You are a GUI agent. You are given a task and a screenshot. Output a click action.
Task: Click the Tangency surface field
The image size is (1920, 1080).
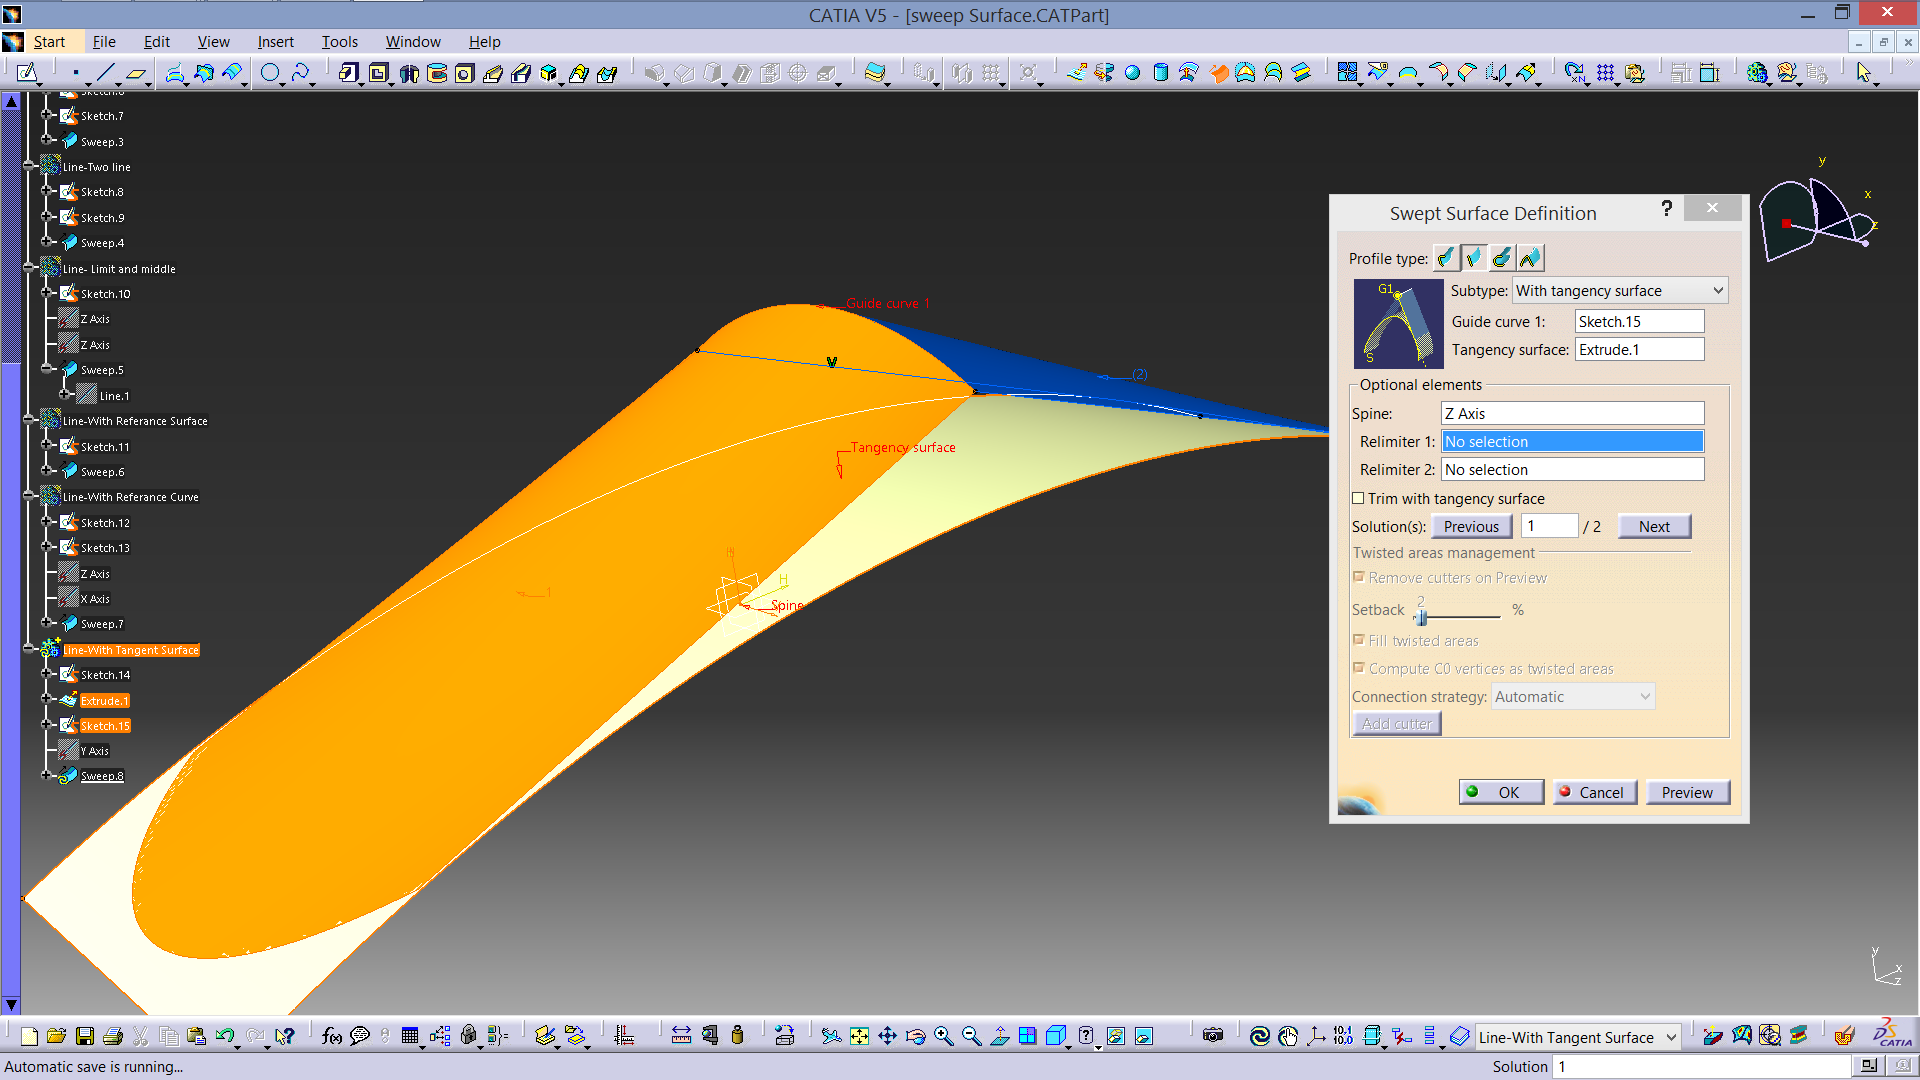[x=1639, y=349]
